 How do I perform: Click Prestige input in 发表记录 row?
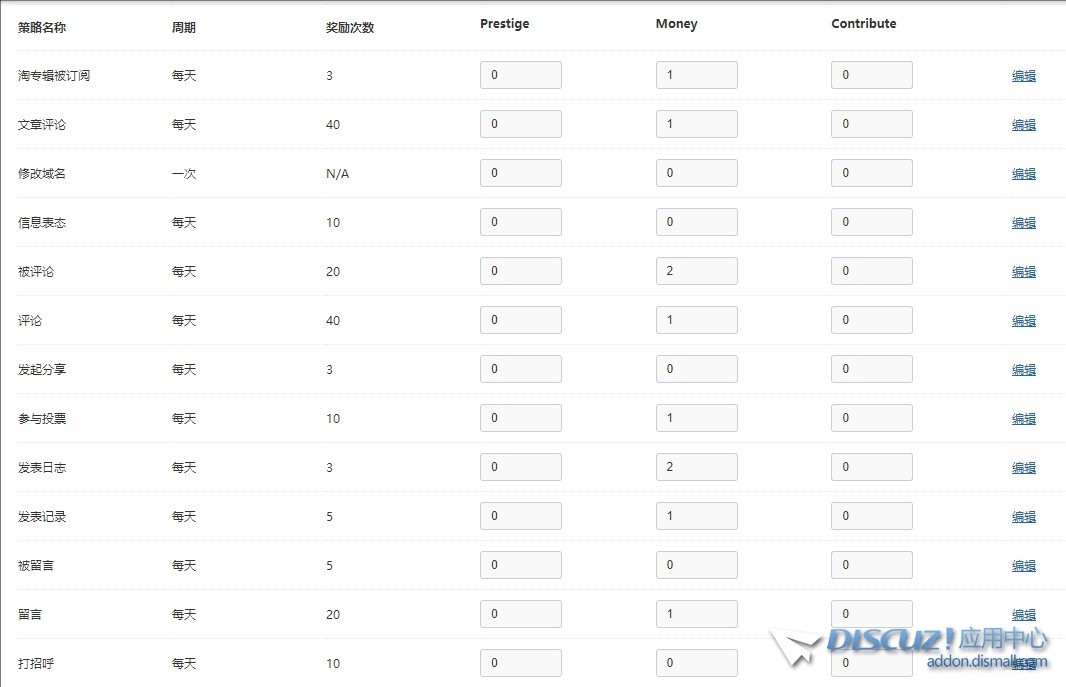click(x=520, y=516)
